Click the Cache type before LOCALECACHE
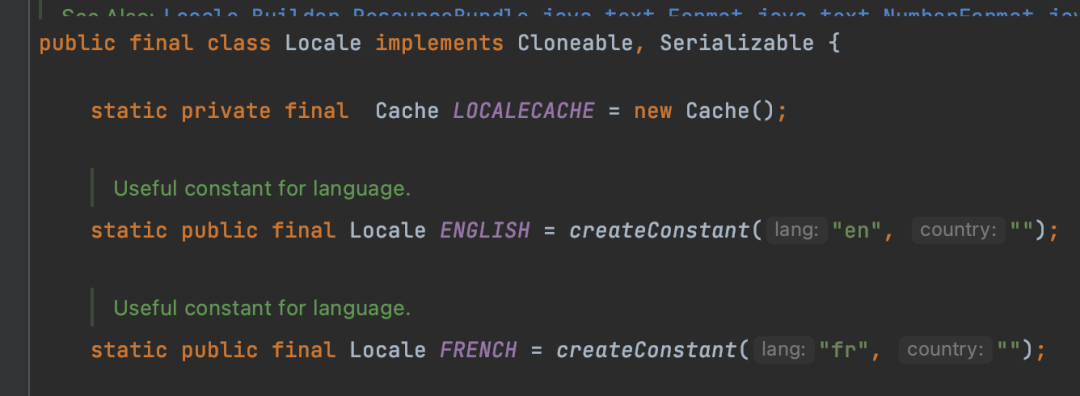 407,111
